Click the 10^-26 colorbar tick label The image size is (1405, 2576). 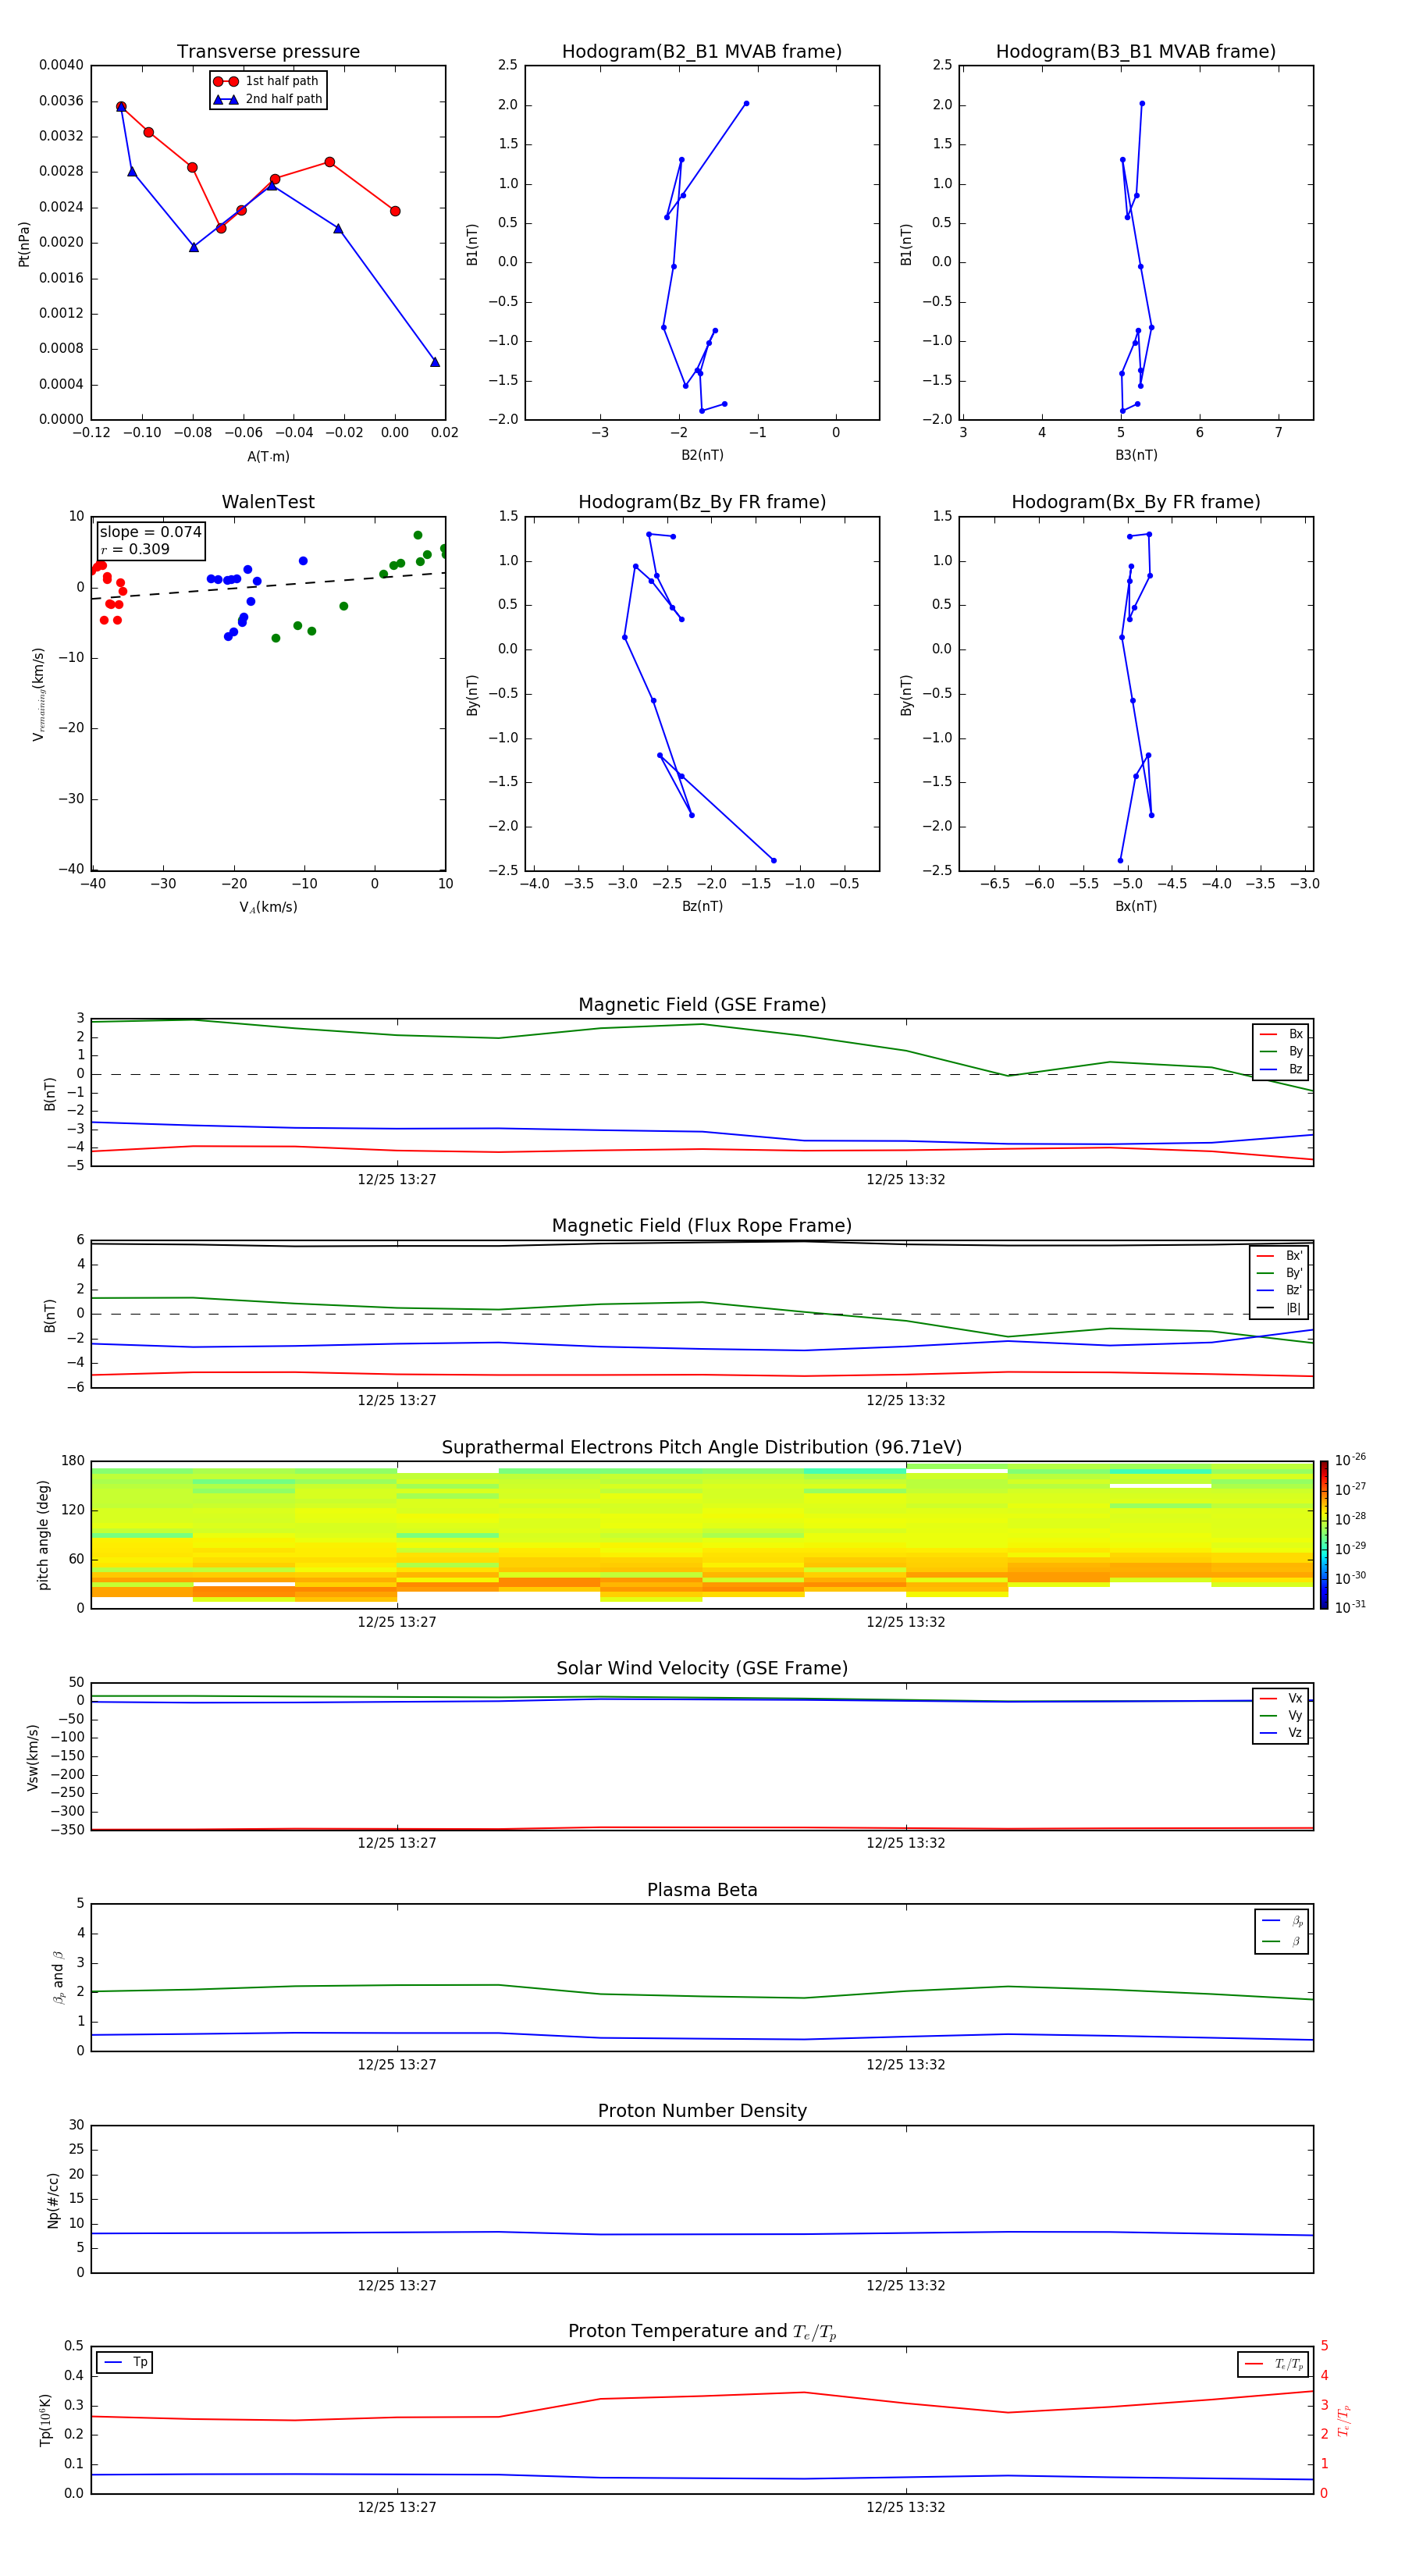tap(1350, 1460)
